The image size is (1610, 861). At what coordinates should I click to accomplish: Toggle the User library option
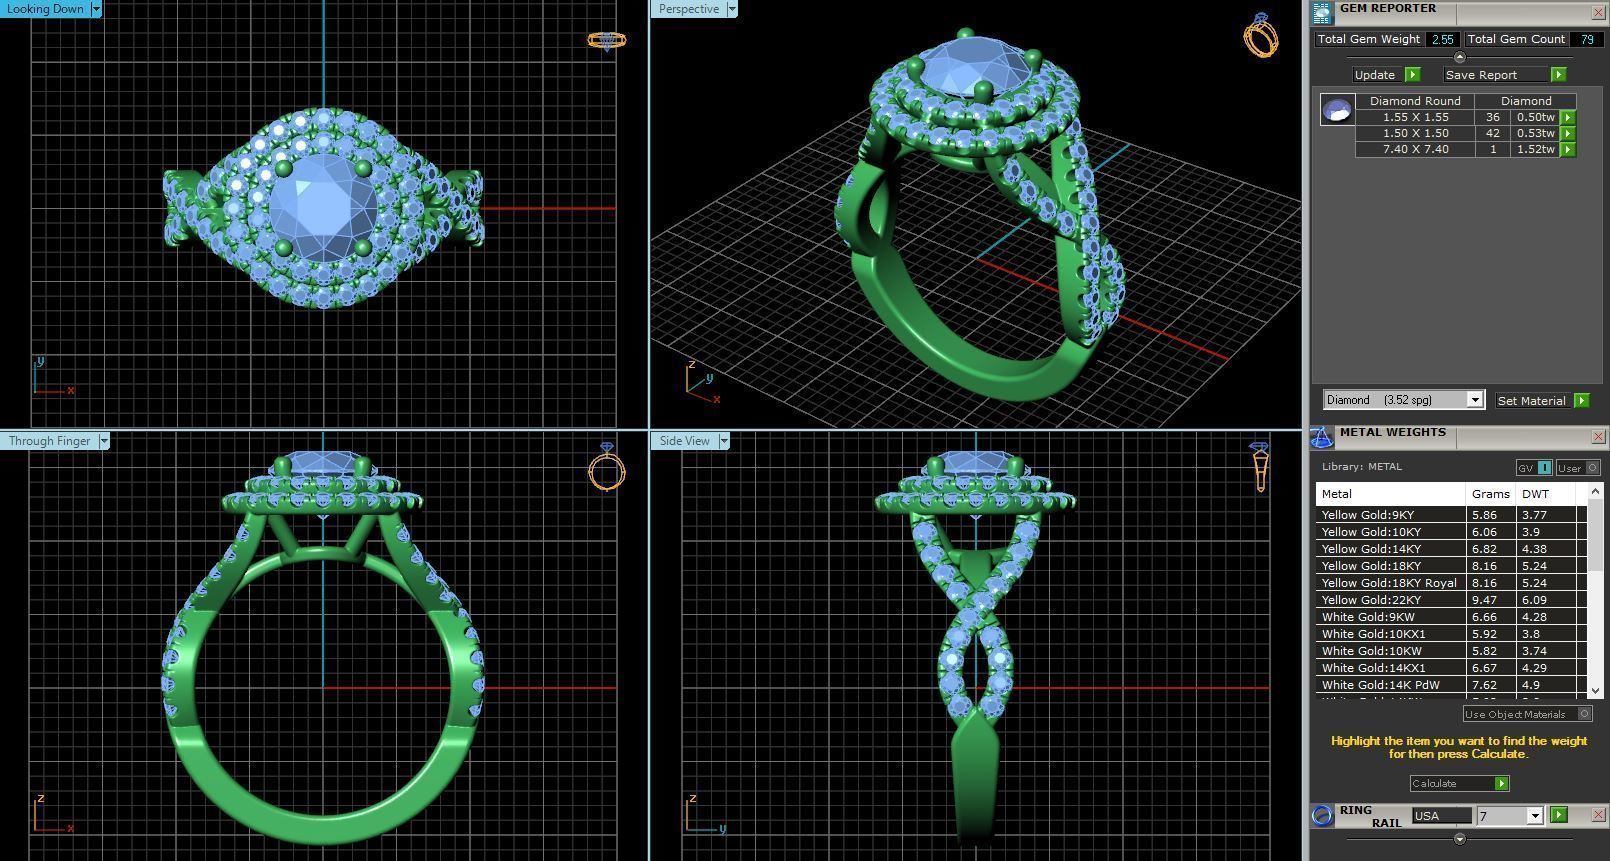tap(1577, 468)
